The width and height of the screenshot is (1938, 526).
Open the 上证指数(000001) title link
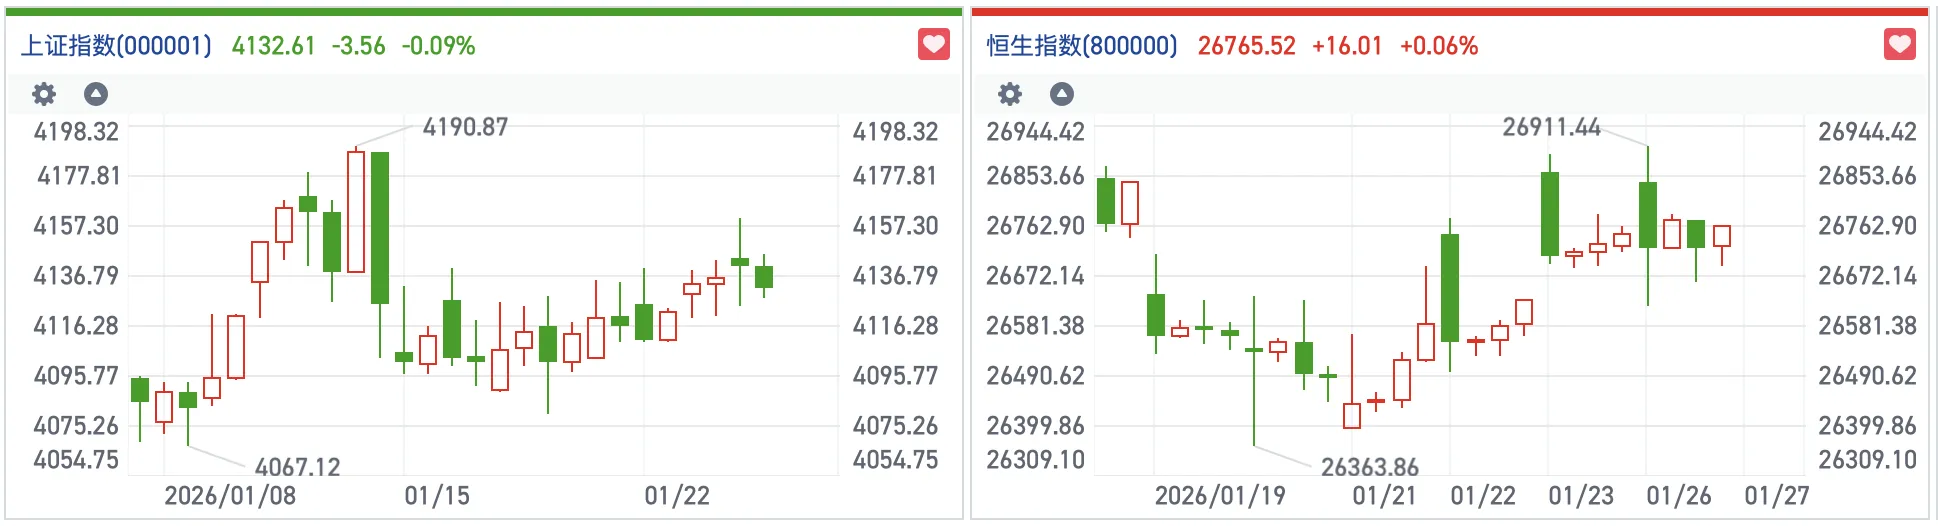pyautogui.click(x=116, y=46)
